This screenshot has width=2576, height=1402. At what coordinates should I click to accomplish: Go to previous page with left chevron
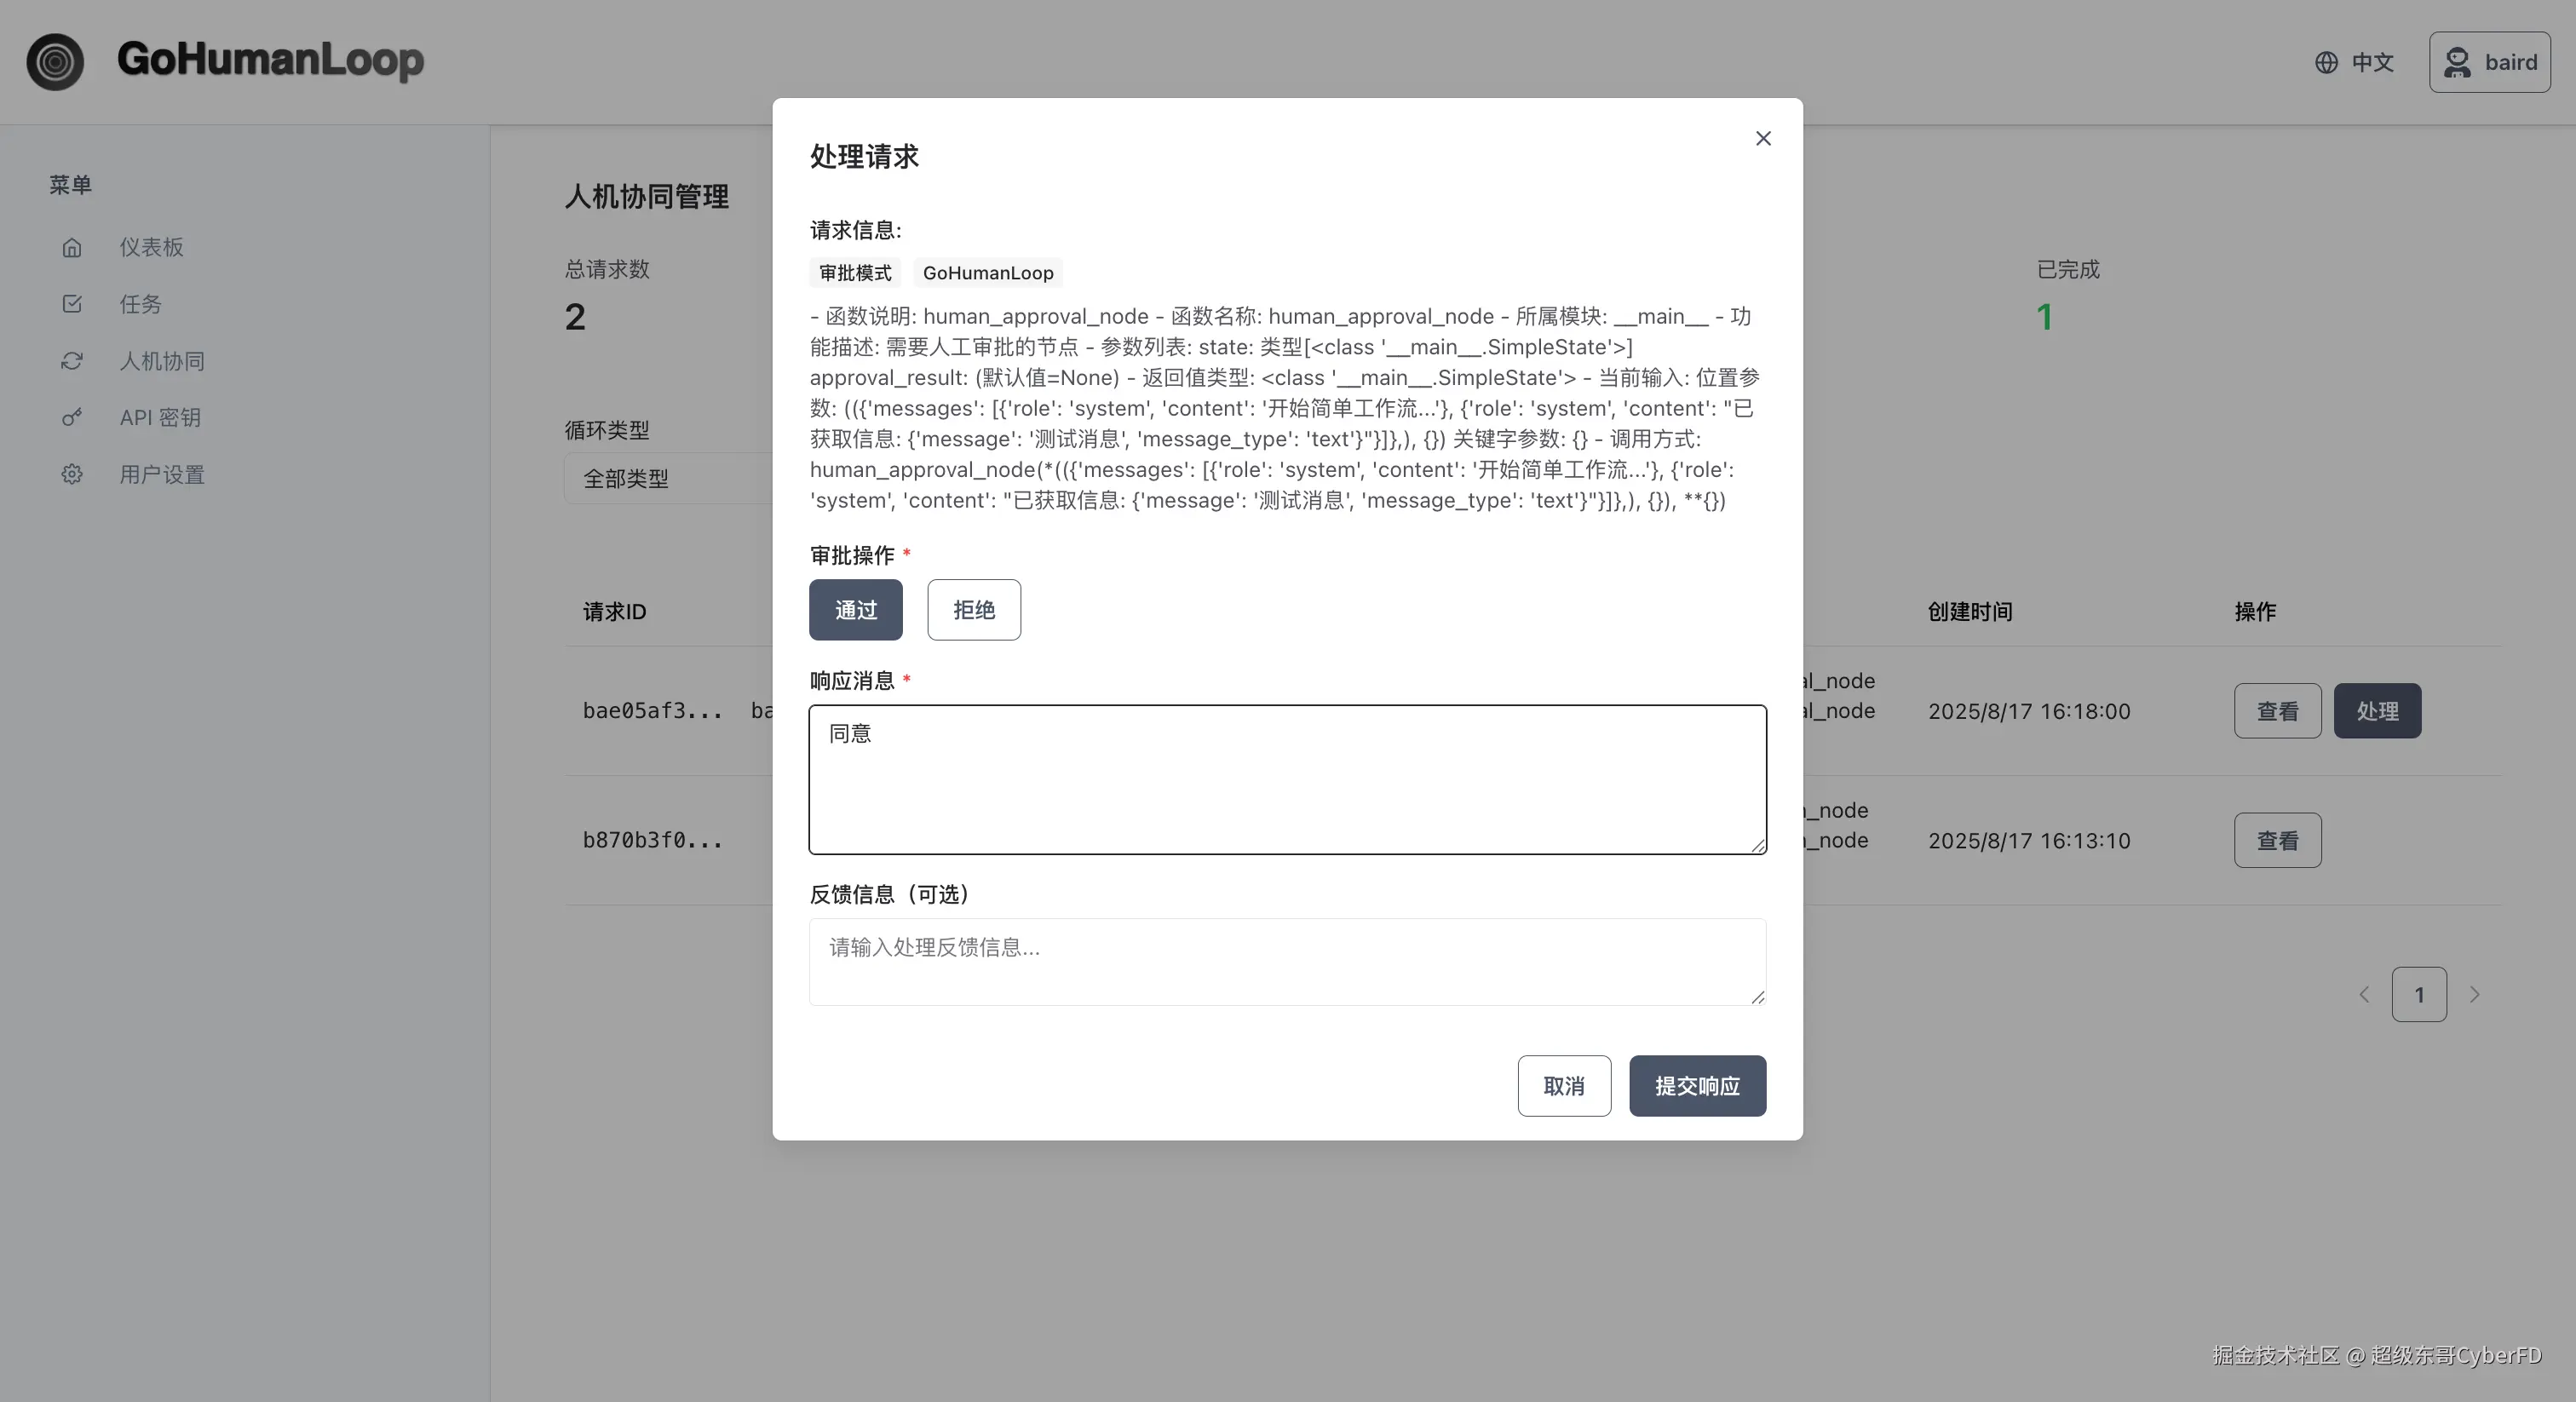coord(2364,995)
